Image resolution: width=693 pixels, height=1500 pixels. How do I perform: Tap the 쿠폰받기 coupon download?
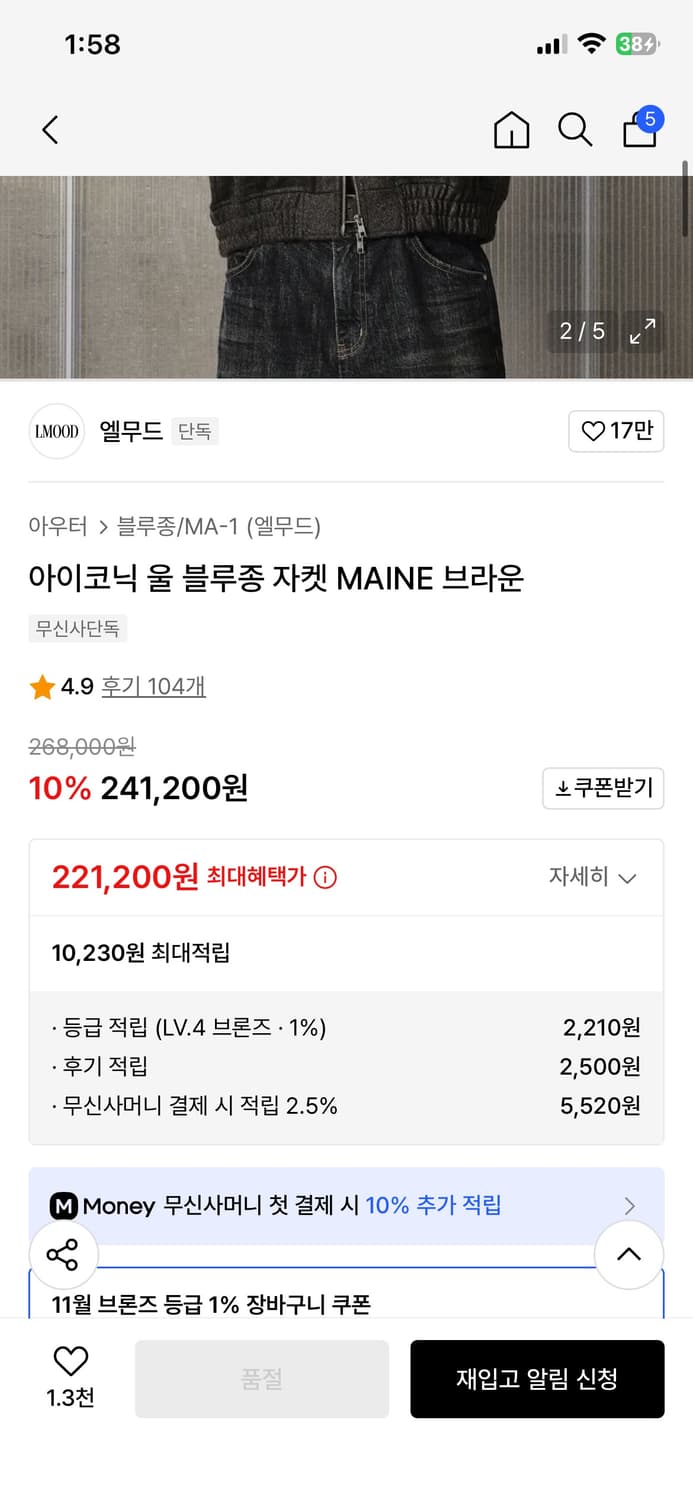click(602, 788)
